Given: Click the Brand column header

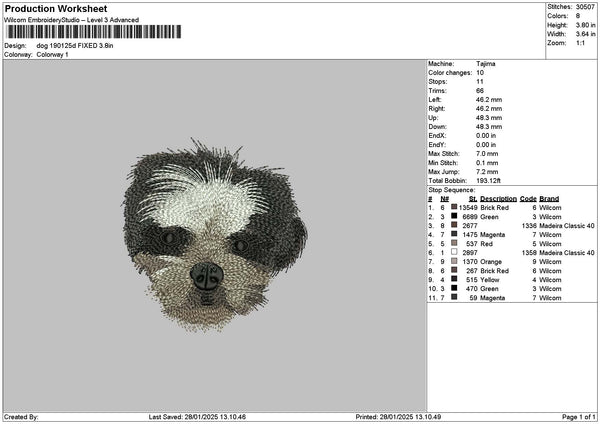Looking at the screenshot, I should [549, 198].
